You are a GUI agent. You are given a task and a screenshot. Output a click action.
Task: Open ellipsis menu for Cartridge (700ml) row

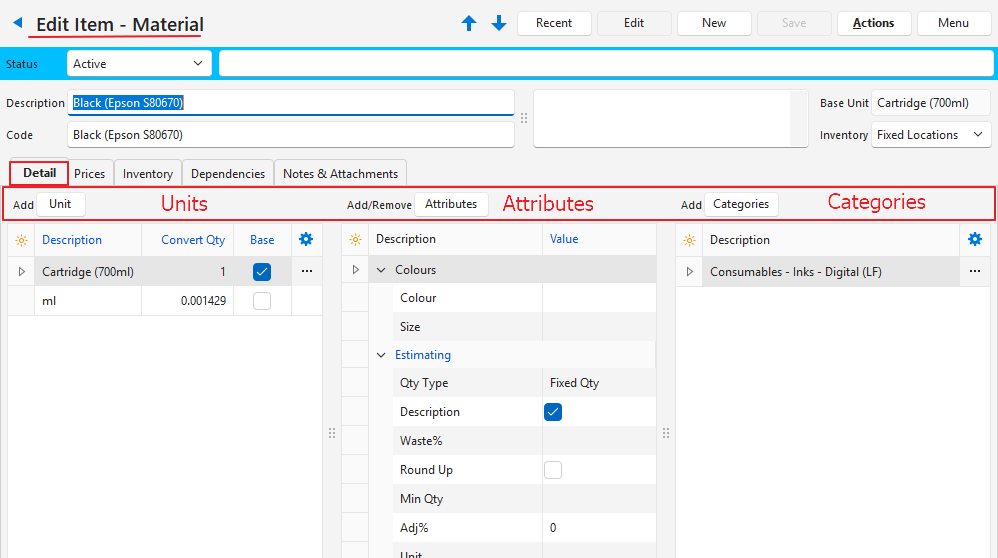click(306, 271)
